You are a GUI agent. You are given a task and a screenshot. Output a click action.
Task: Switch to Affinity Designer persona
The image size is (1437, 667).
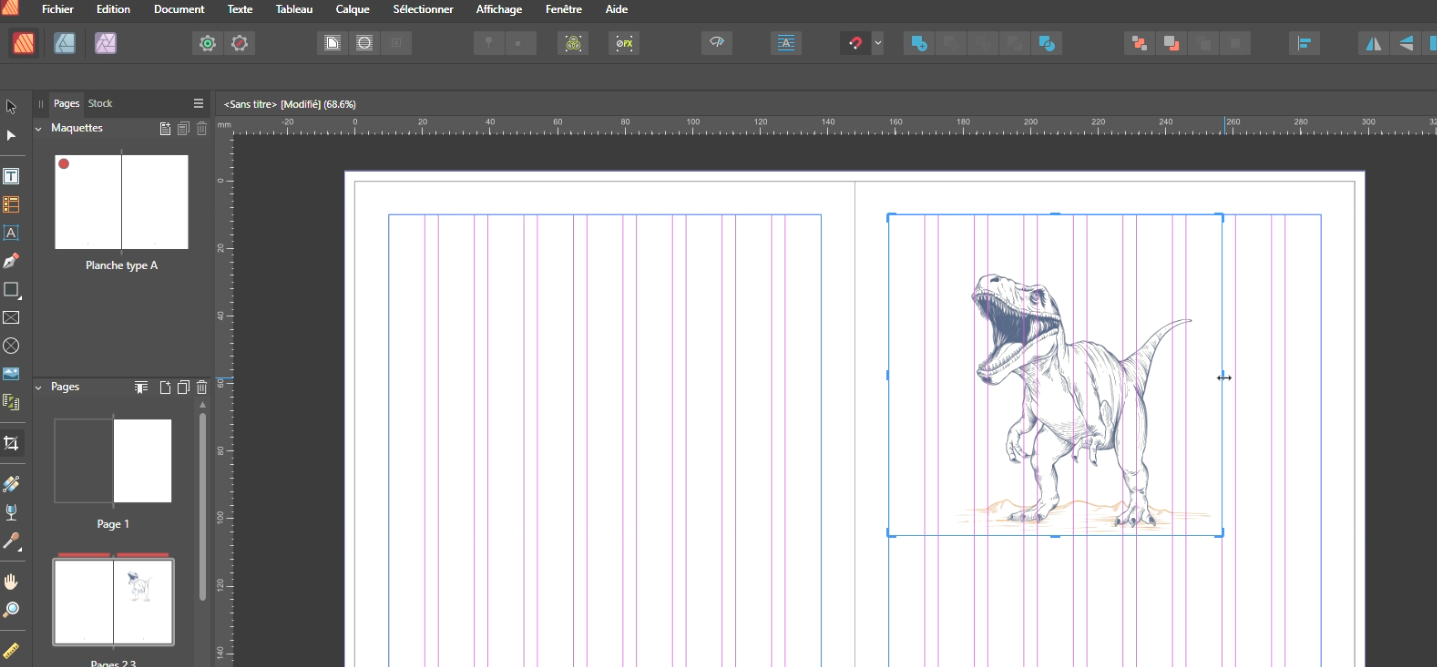pyautogui.click(x=64, y=43)
